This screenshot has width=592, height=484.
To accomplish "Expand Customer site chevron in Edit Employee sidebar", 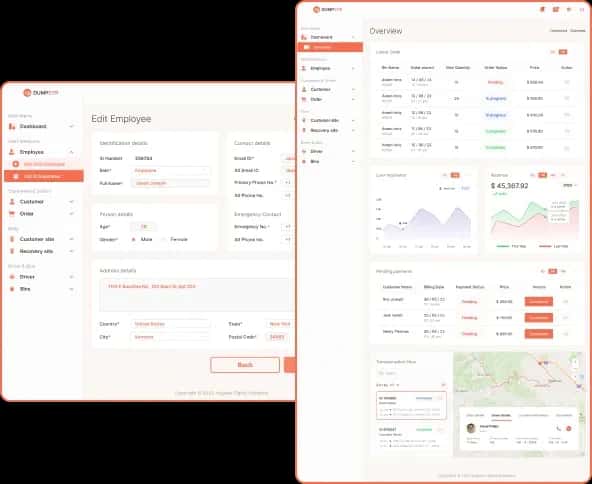I will click(x=71, y=239).
